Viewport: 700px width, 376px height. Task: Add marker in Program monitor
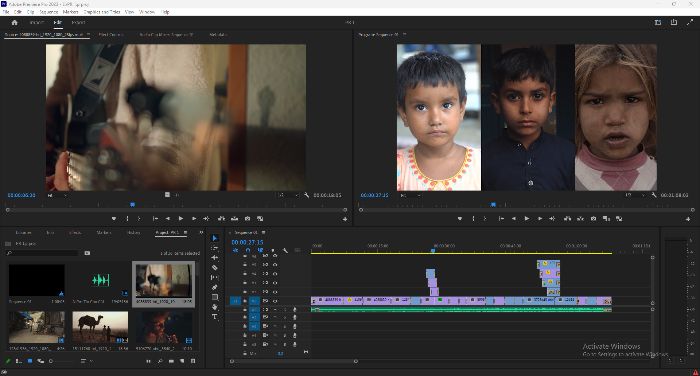(460, 219)
